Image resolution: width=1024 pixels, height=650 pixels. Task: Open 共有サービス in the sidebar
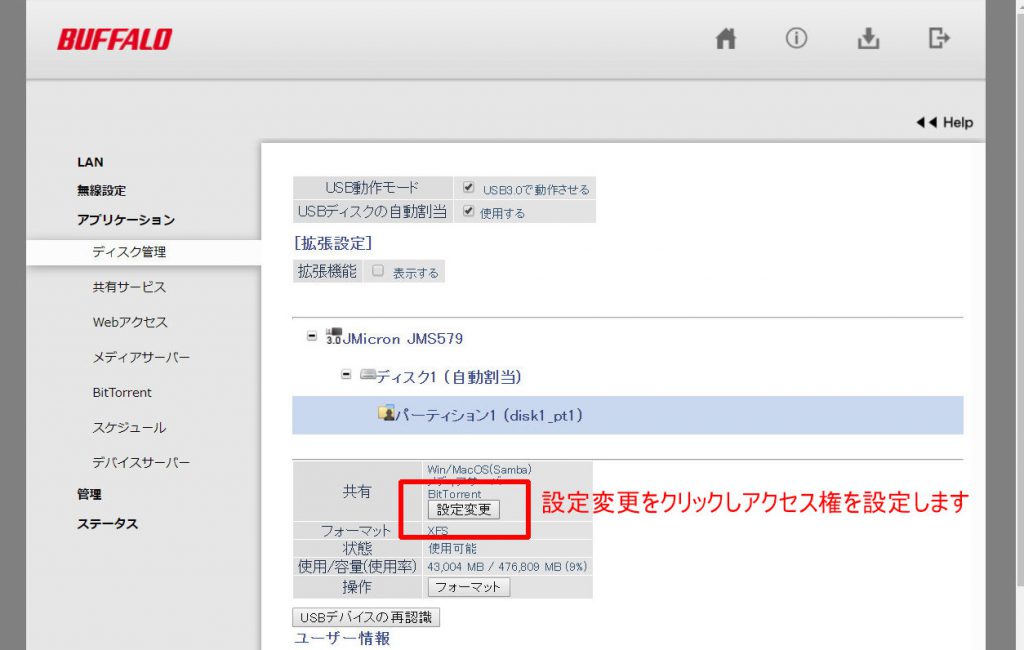[129, 287]
